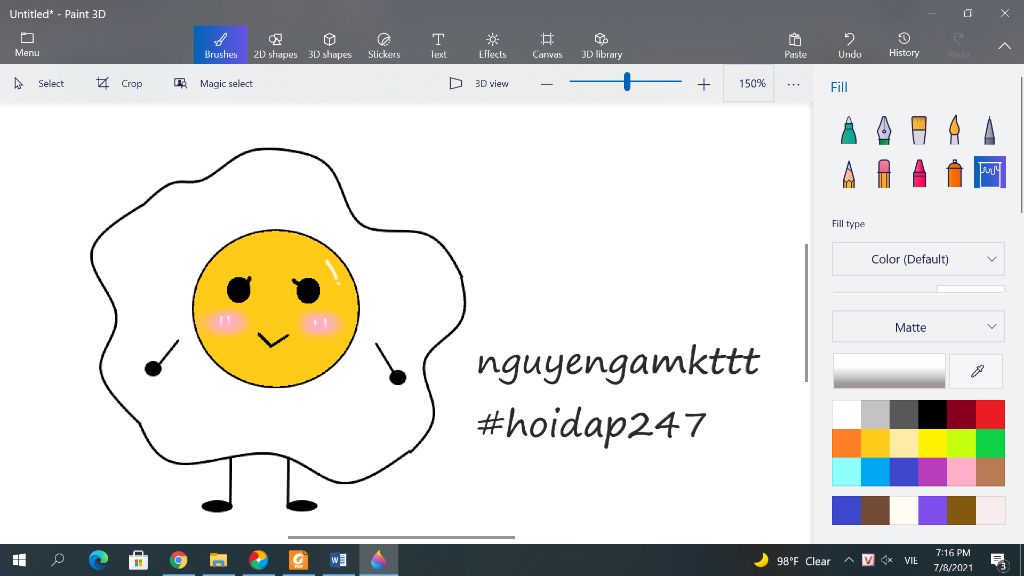Viewport: 1024px width, 576px height.
Task: Collapse the top ribbon with chevron
Action: [x=1004, y=46]
